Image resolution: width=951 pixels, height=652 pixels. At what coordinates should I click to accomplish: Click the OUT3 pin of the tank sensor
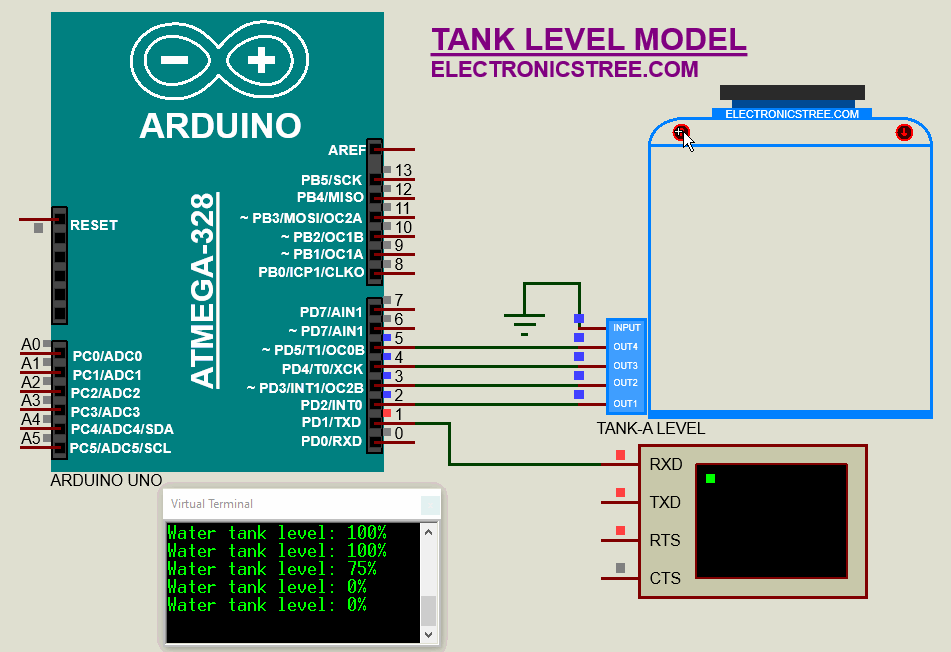point(625,366)
